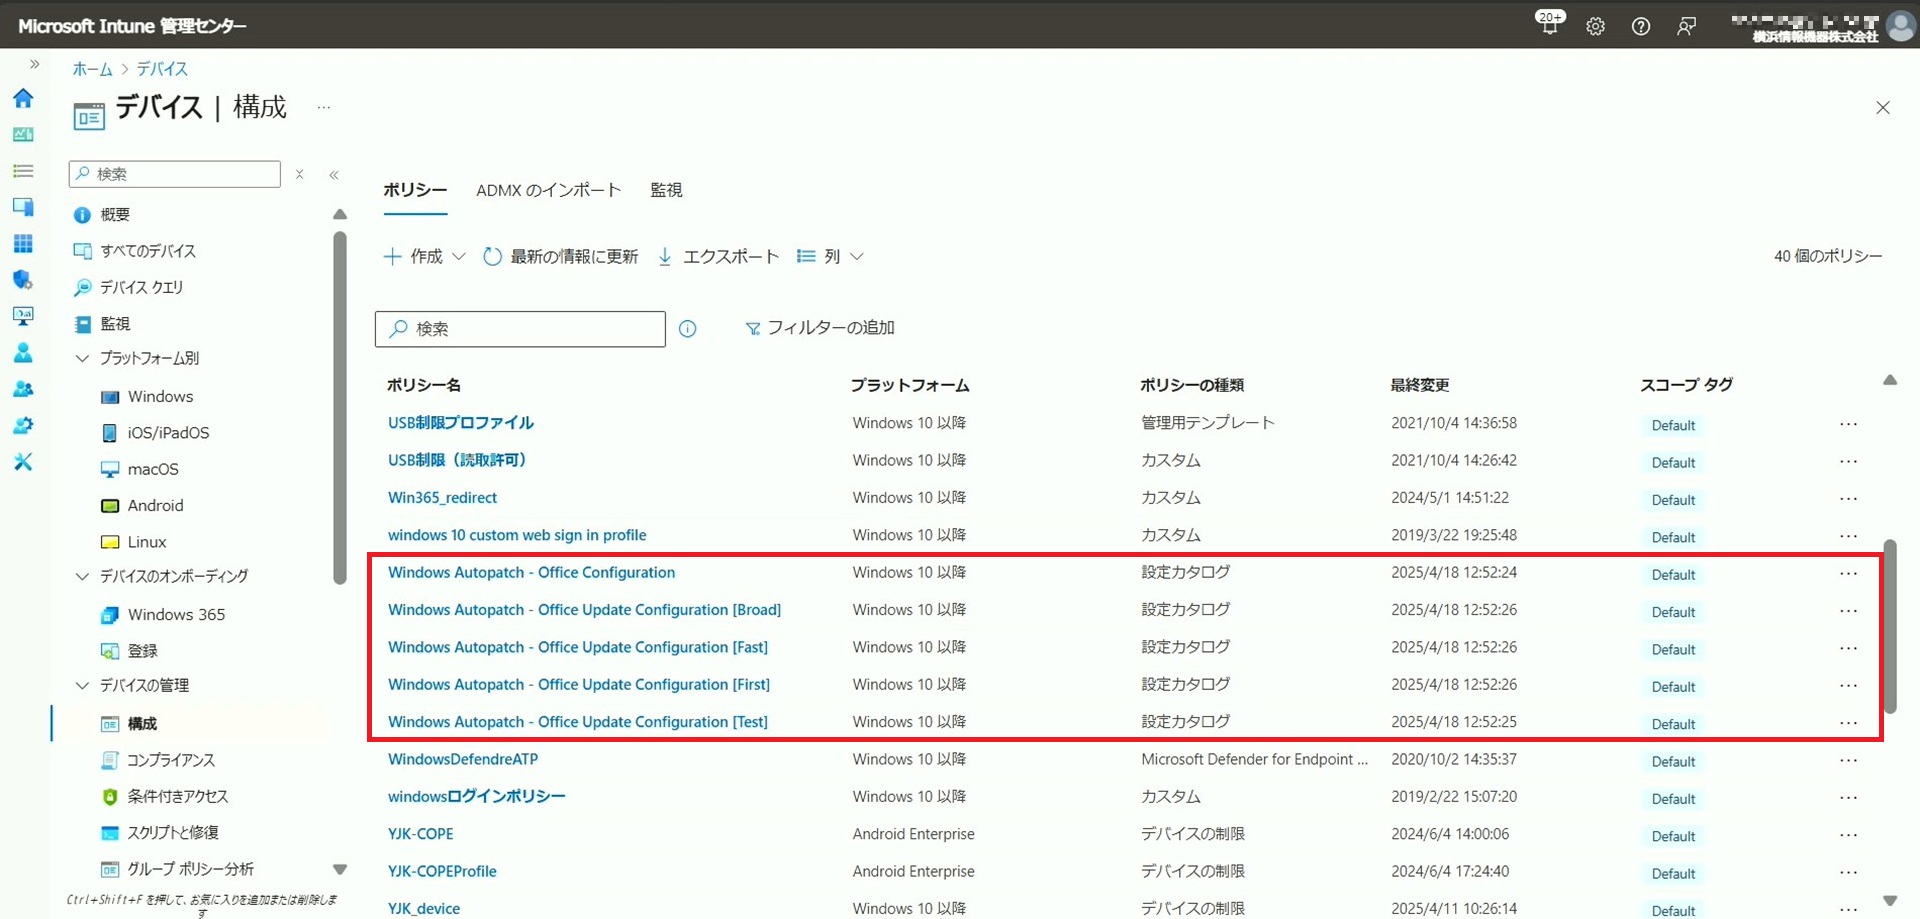Collapse the sidebar menu with double chevron

(x=334, y=175)
